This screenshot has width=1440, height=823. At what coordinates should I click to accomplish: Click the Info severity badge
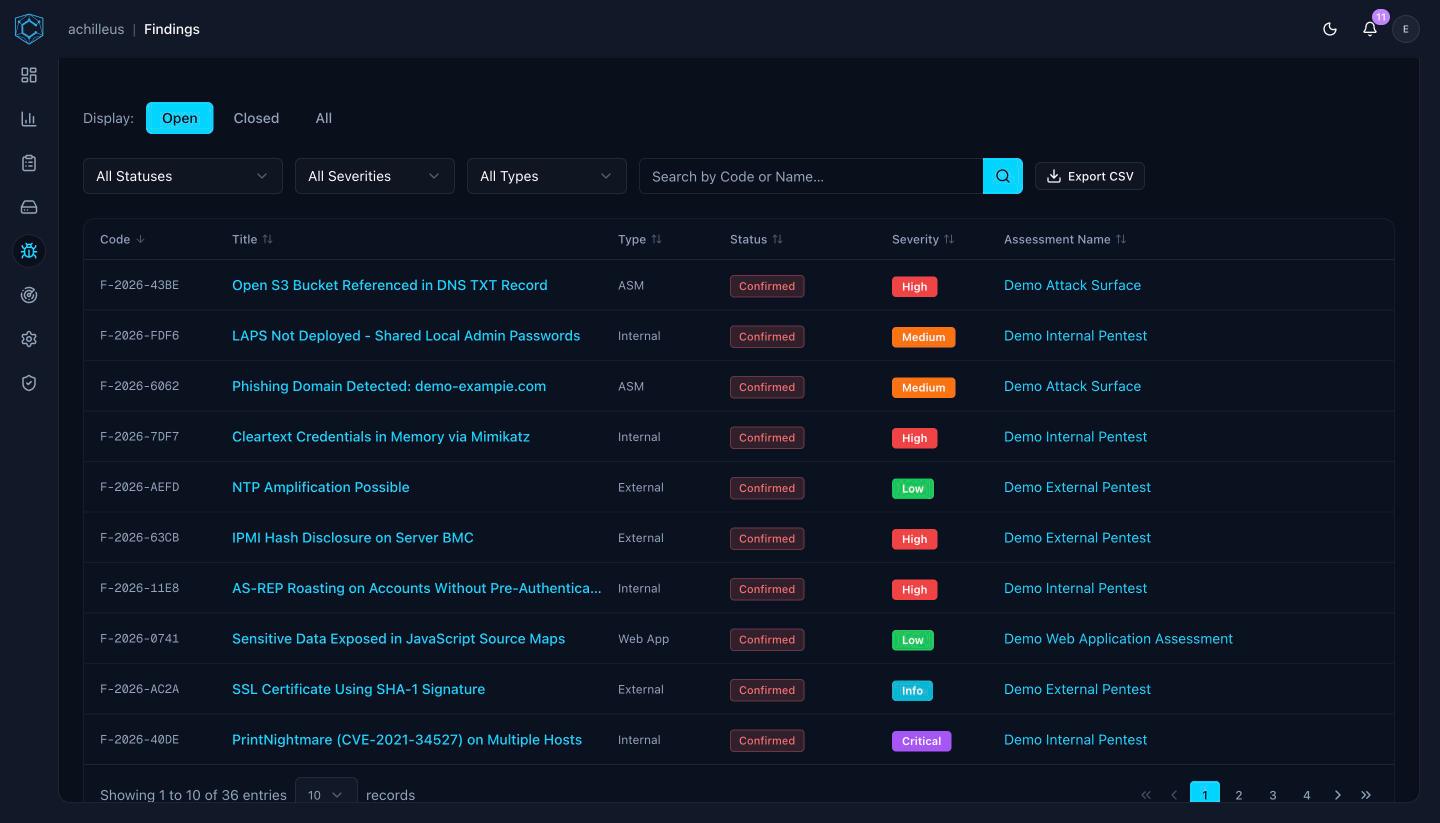912,690
